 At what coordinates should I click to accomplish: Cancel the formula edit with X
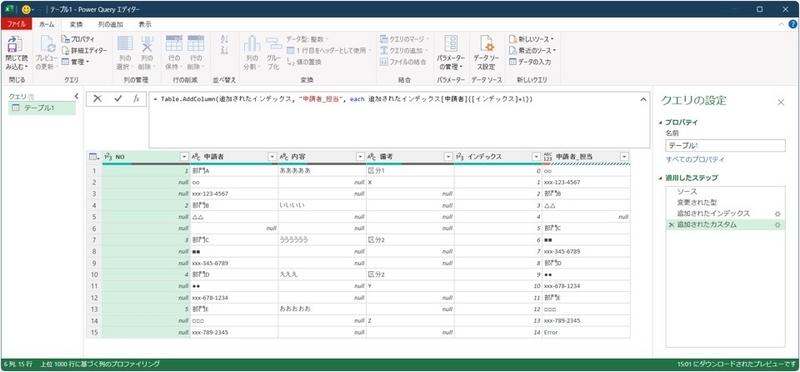point(97,99)
